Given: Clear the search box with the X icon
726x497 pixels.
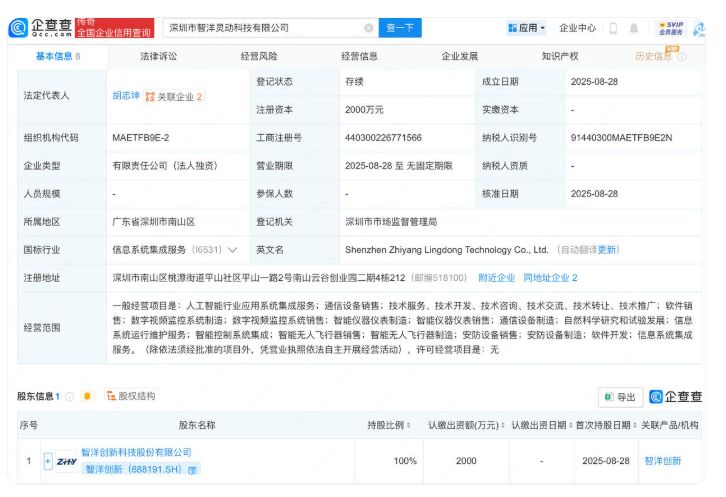Looking at the screenshot, I should pos(369,28).
